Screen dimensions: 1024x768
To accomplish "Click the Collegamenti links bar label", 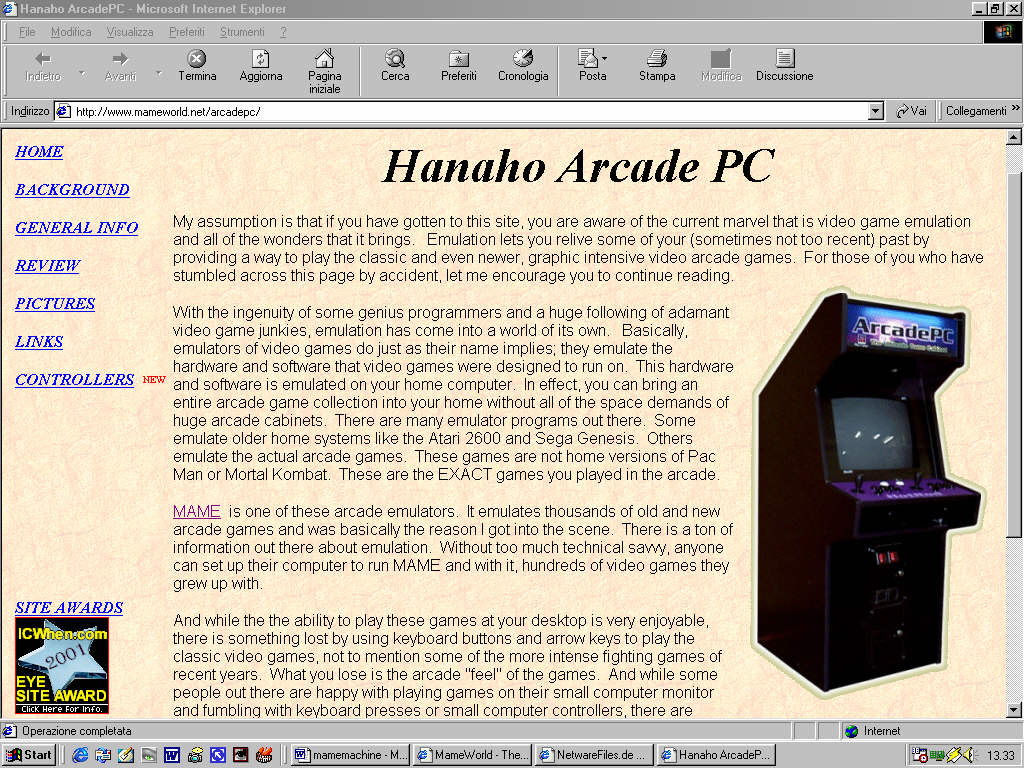I will (x=976, y=111).
